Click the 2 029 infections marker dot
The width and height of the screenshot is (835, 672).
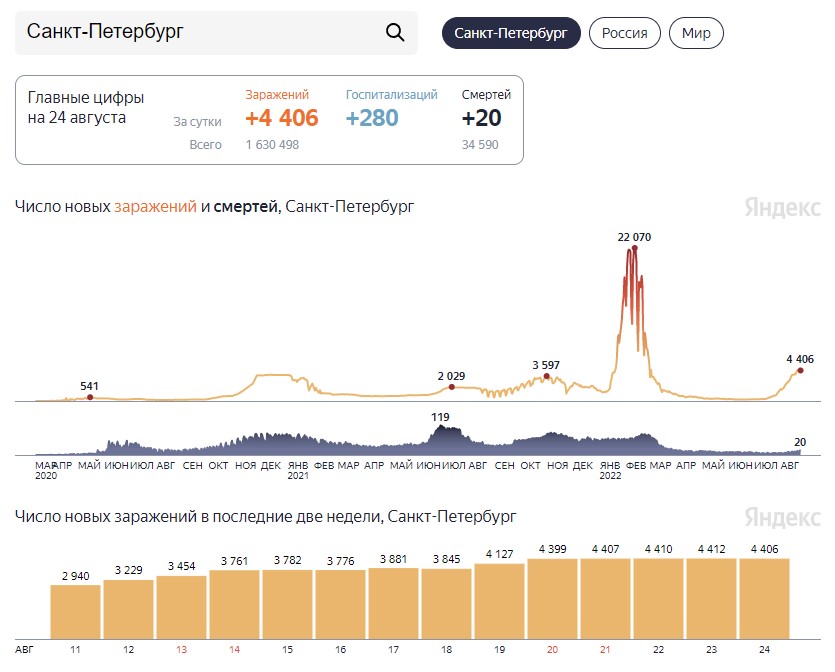(x=452, y=387)
